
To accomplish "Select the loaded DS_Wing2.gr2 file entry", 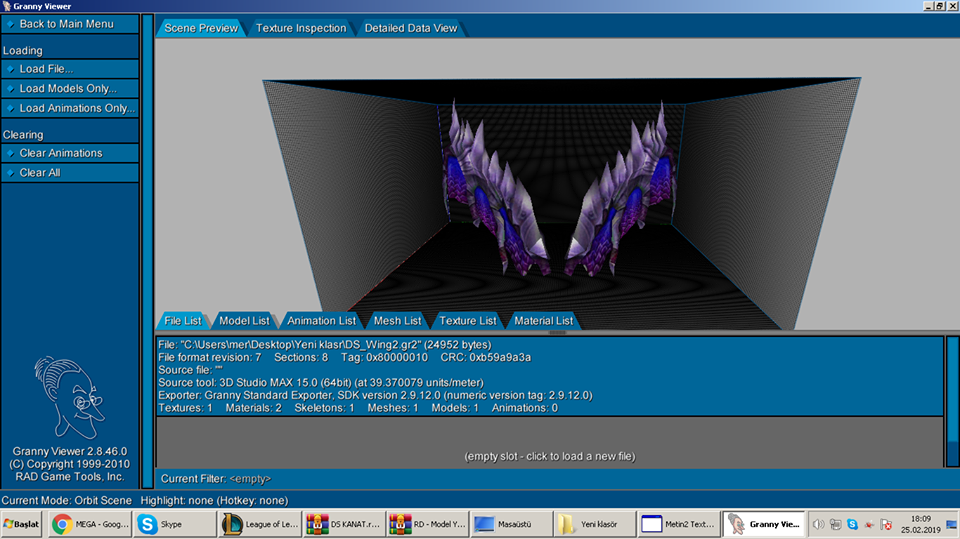I will 550,376.
